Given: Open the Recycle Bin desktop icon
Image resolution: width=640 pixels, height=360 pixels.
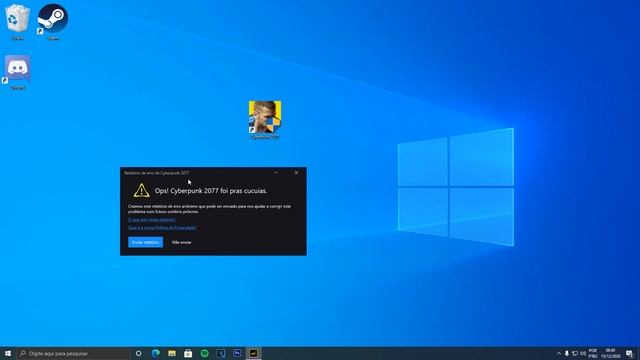Looking at the screenshot, I should pyautogui.click(x=18, y=21).
